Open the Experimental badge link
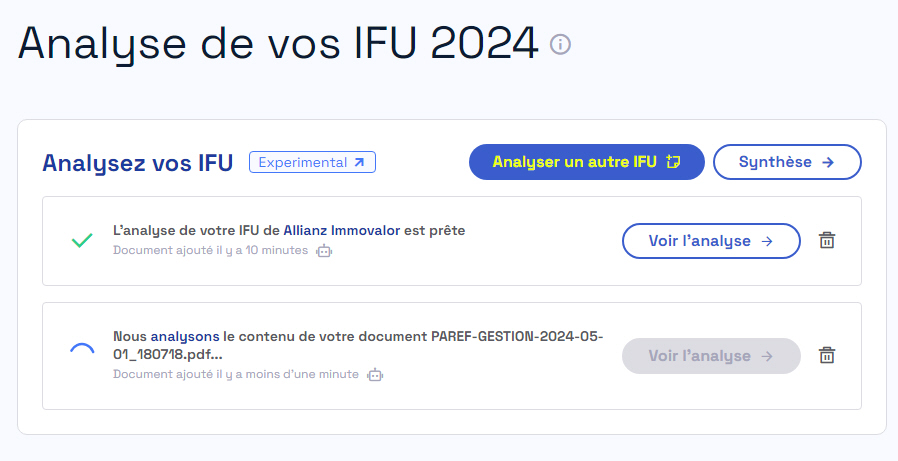This screenshot has height=461, width=898. coord(312,162)
